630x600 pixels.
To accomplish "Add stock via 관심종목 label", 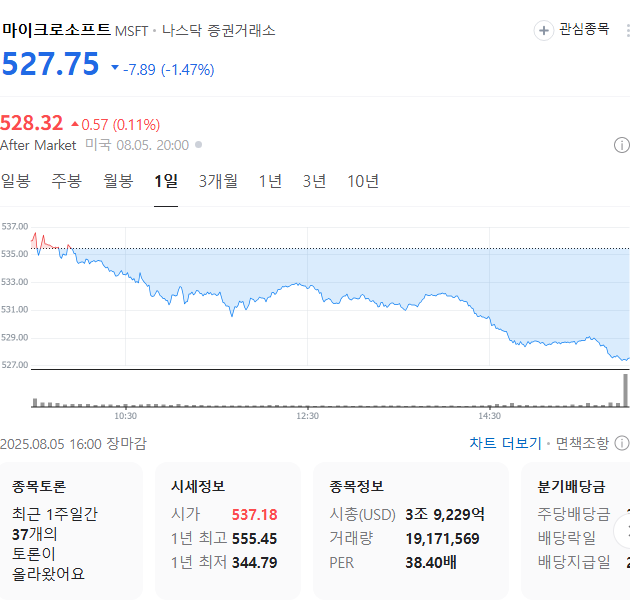I will [584, 29].
